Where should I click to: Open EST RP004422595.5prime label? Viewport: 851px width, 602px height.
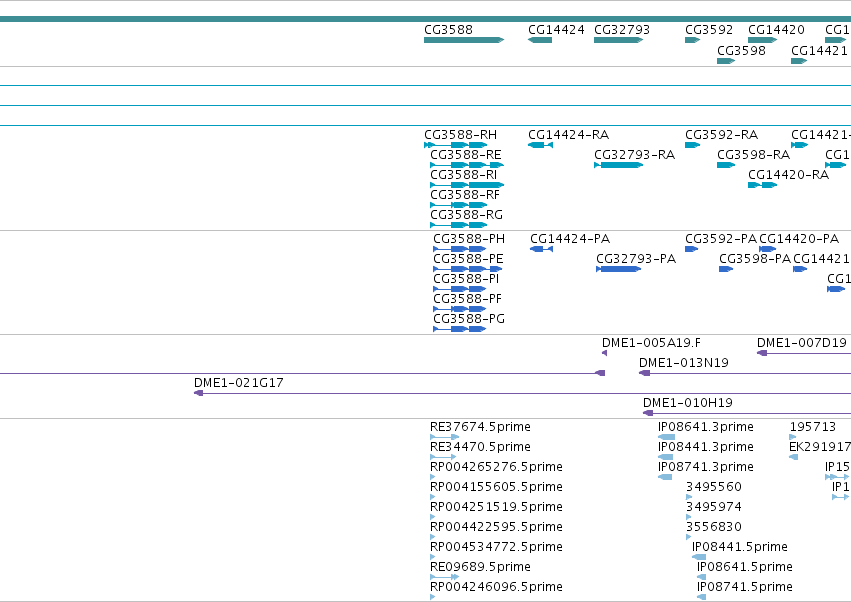(x=496, y=528)
